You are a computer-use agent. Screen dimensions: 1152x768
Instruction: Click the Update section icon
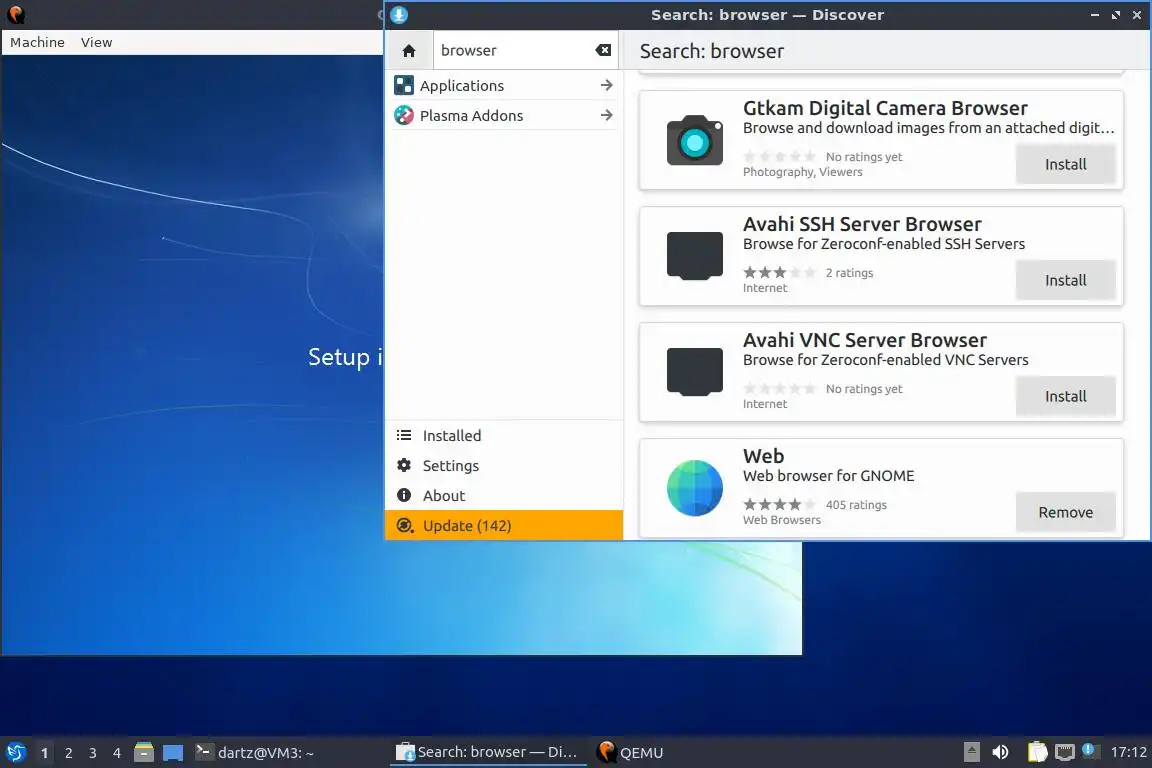tap(404, 525)
